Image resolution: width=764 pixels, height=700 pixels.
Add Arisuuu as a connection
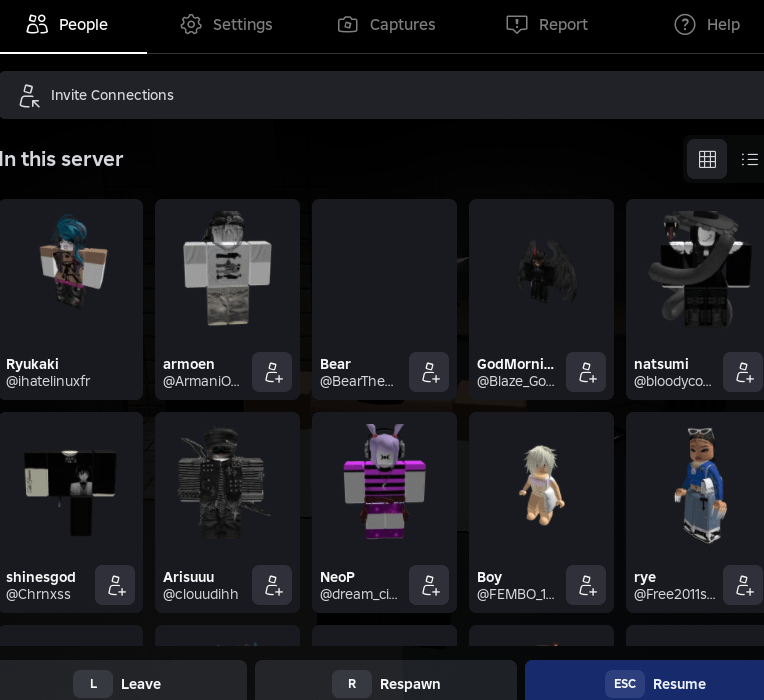click(x=272, y=585)
